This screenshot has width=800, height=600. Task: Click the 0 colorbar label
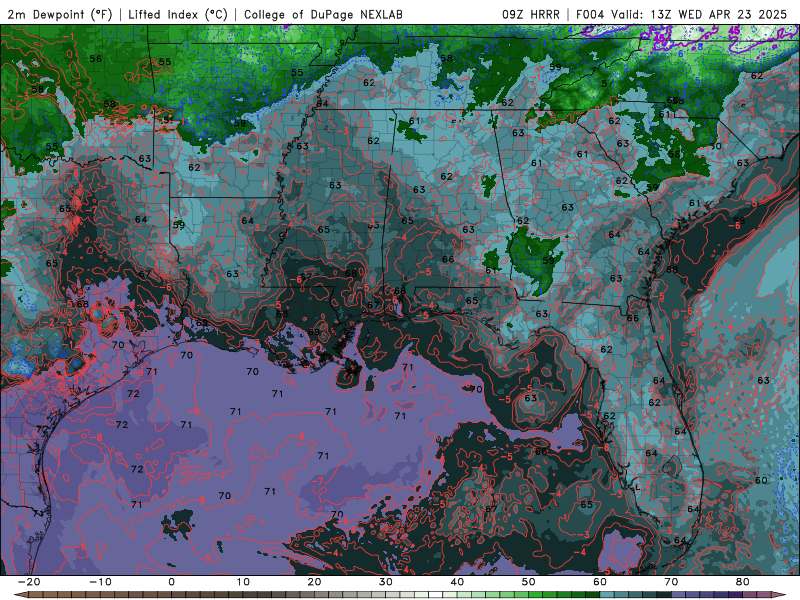(171, 582)
